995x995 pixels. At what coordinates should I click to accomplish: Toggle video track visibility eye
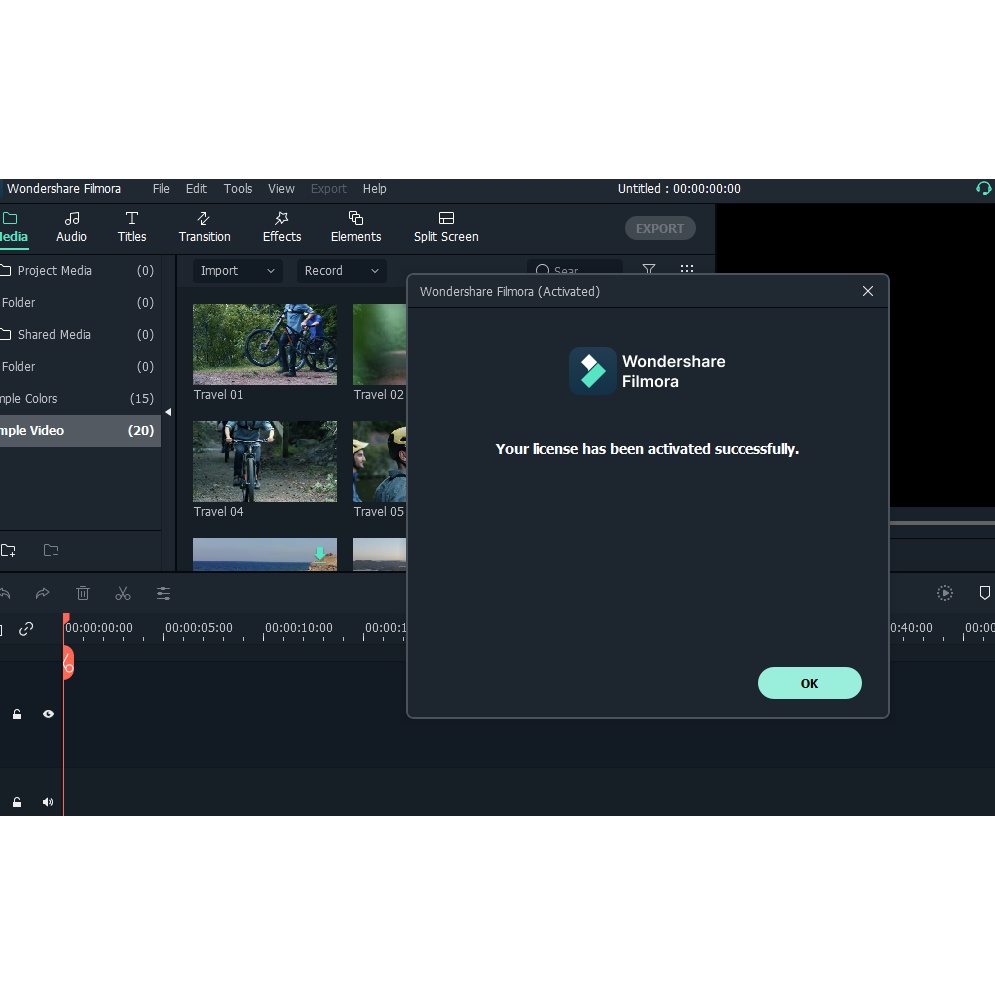coord(48,714)
